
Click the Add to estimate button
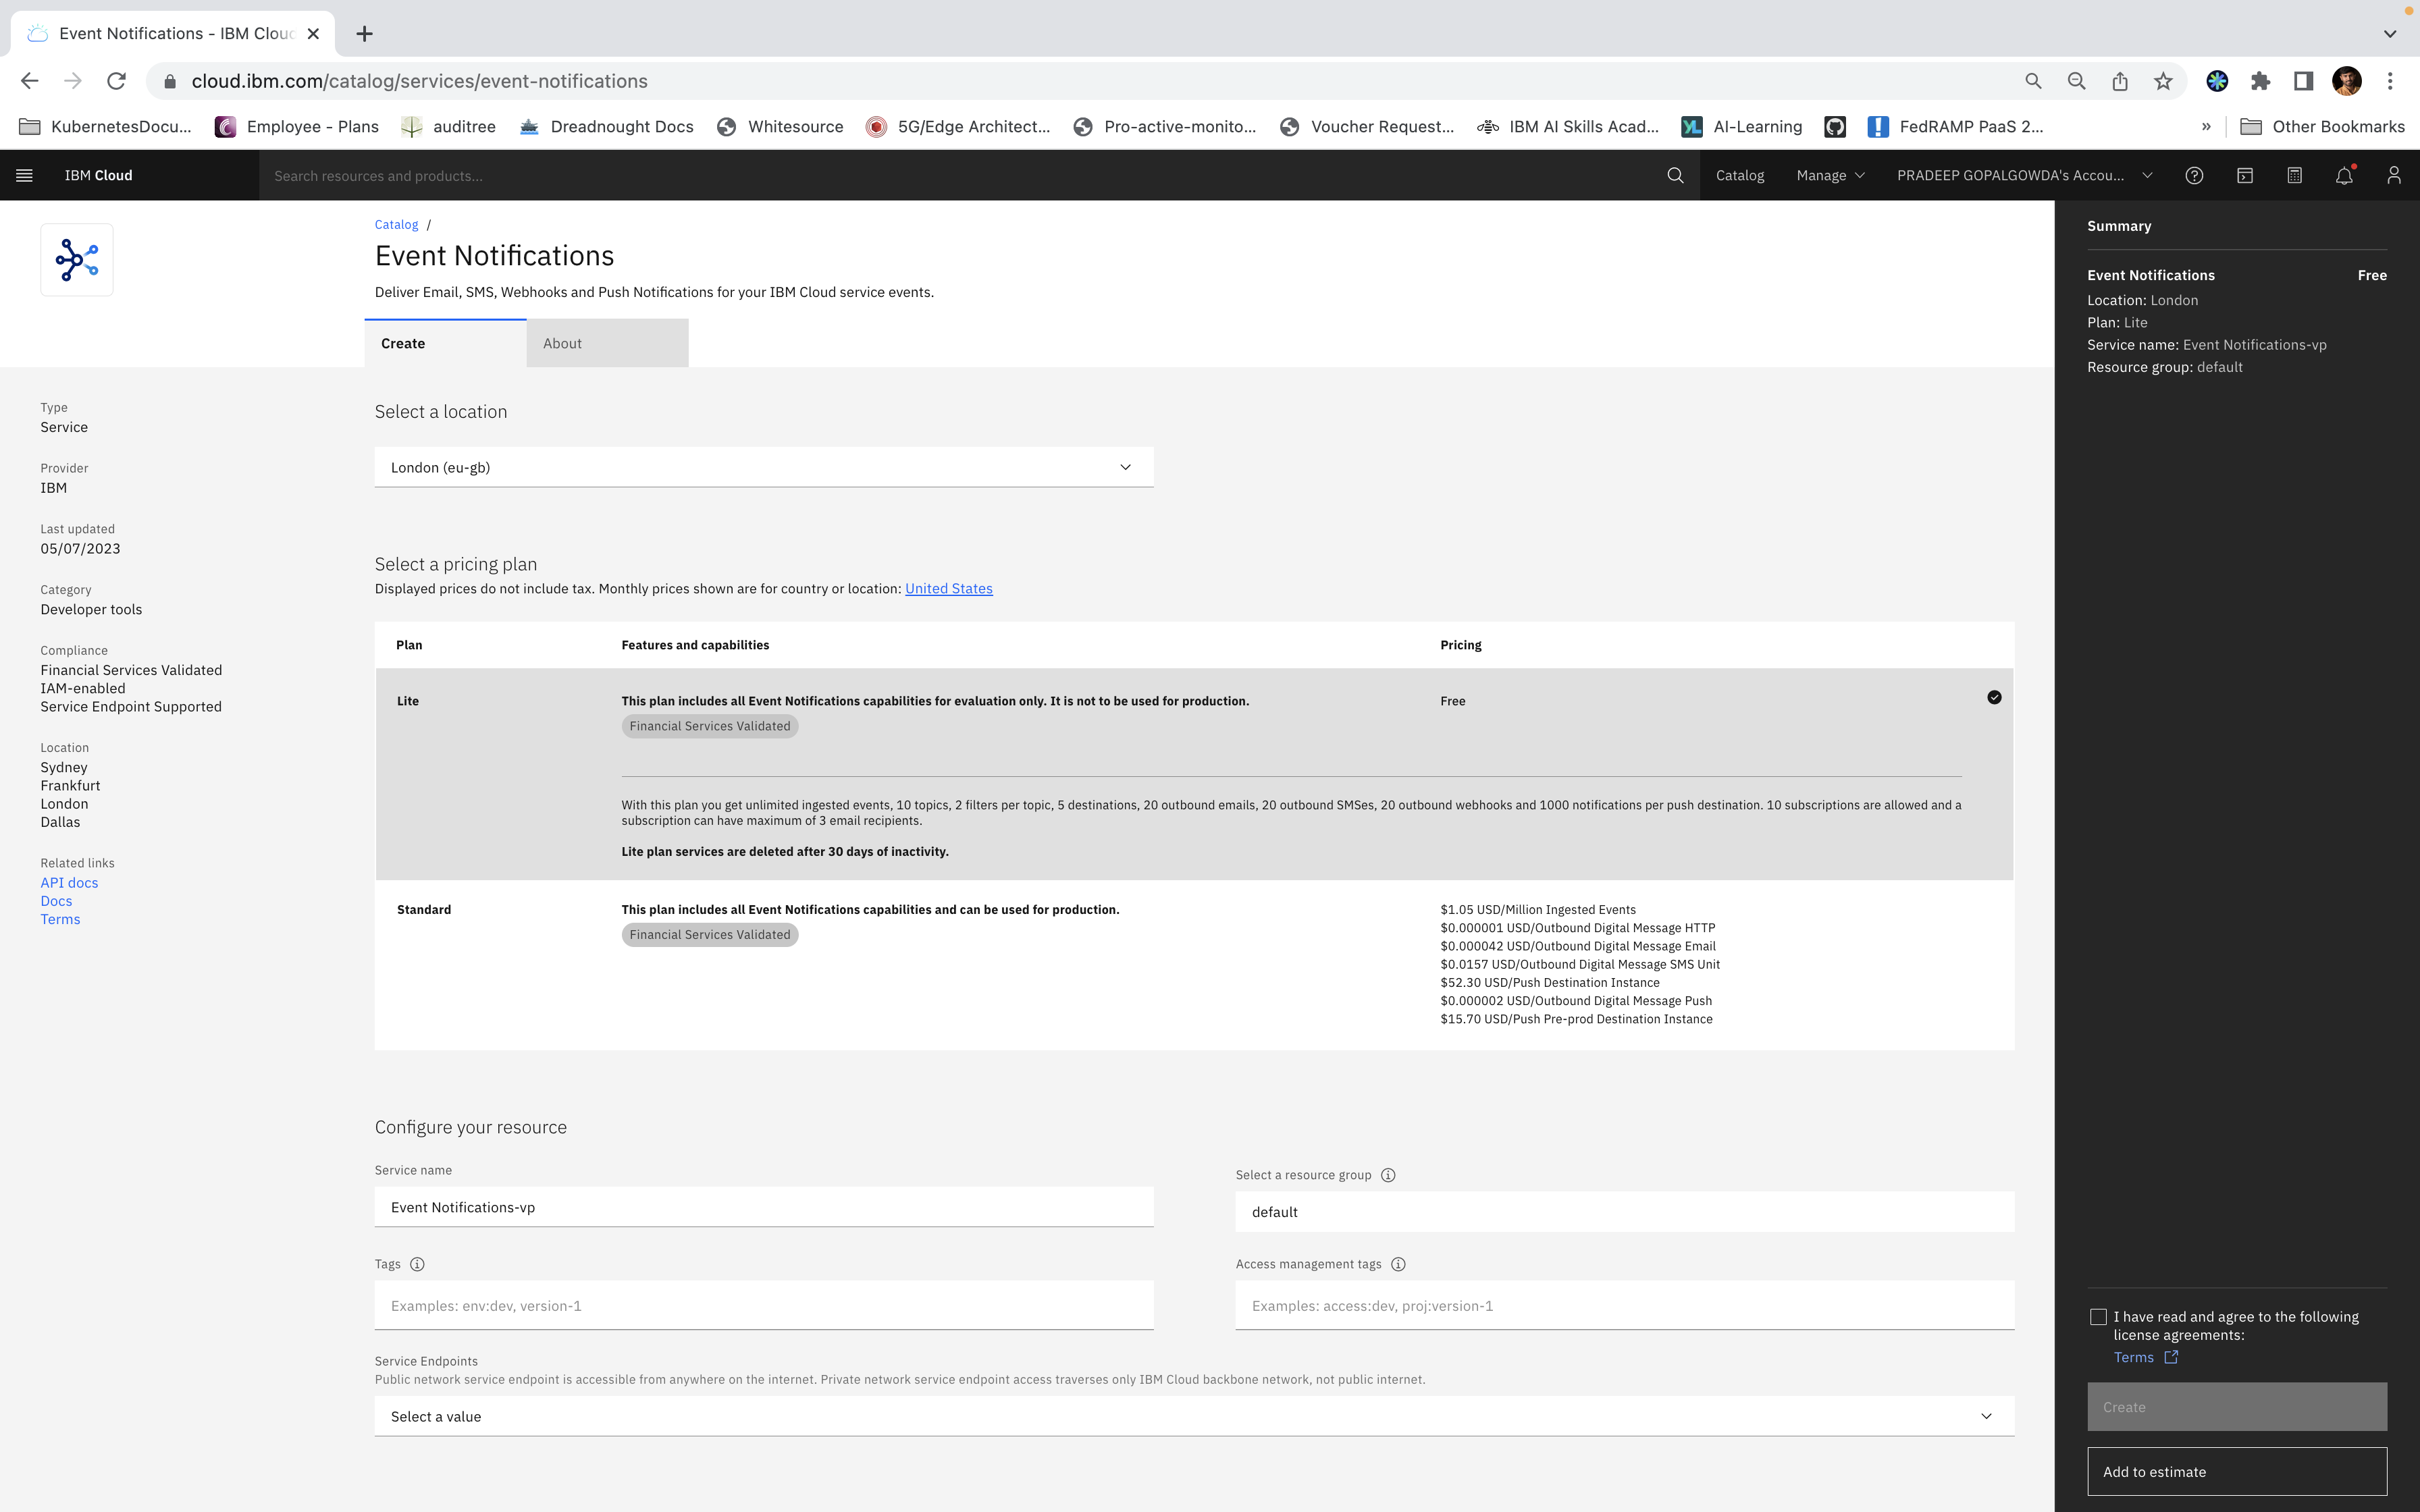tap(2237, 1471)
